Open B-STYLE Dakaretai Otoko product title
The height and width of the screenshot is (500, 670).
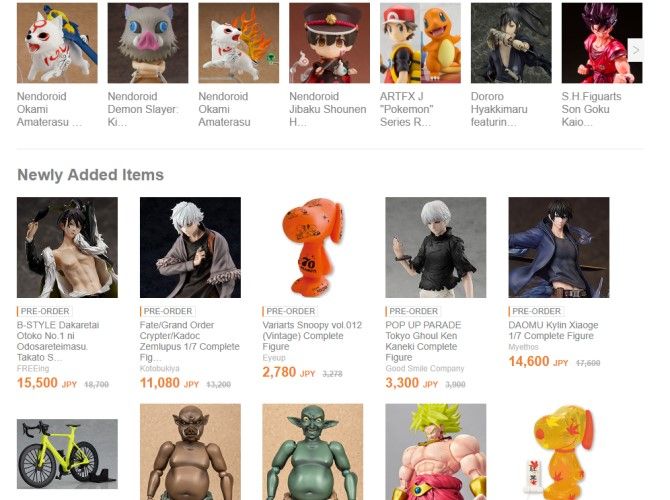pos(58,341)
